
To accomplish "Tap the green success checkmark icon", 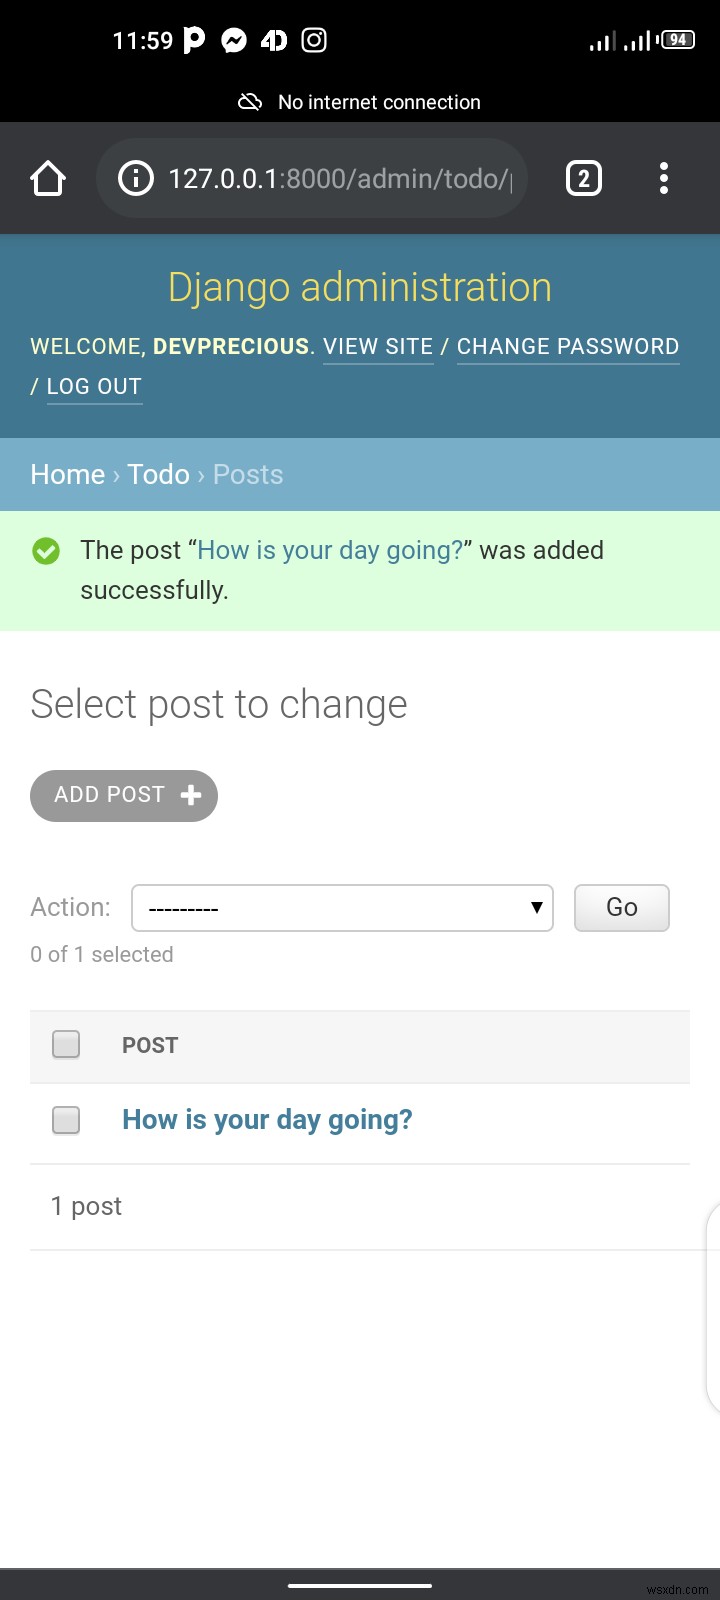I will point(46,551).
